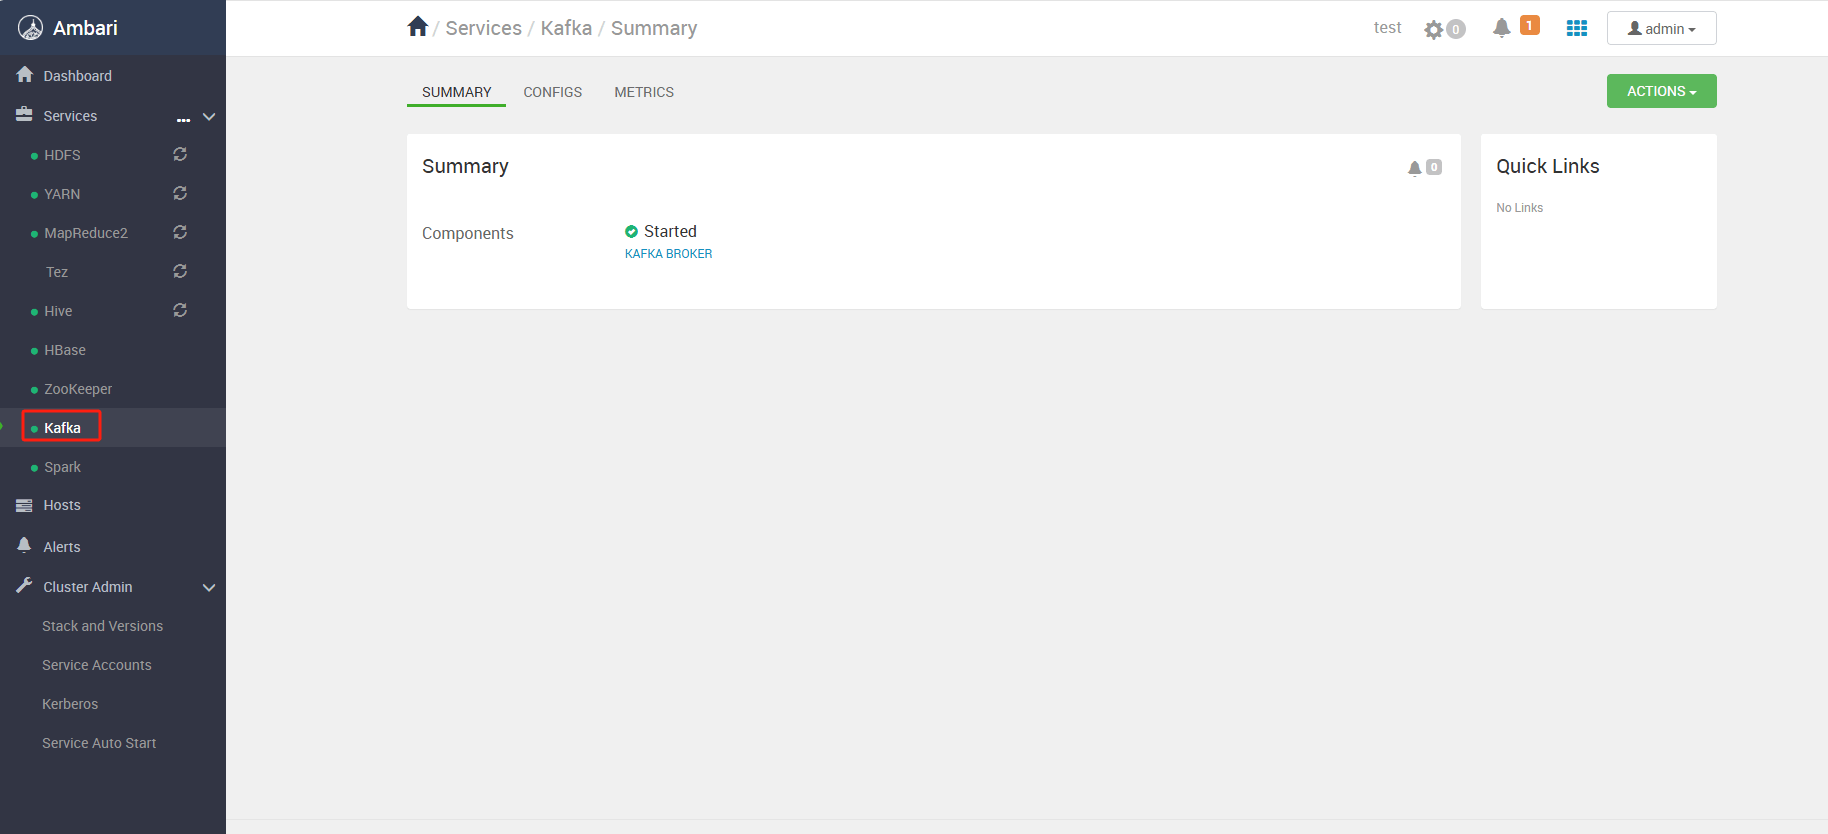Select HDFS service in sidebar

(62, 155)
